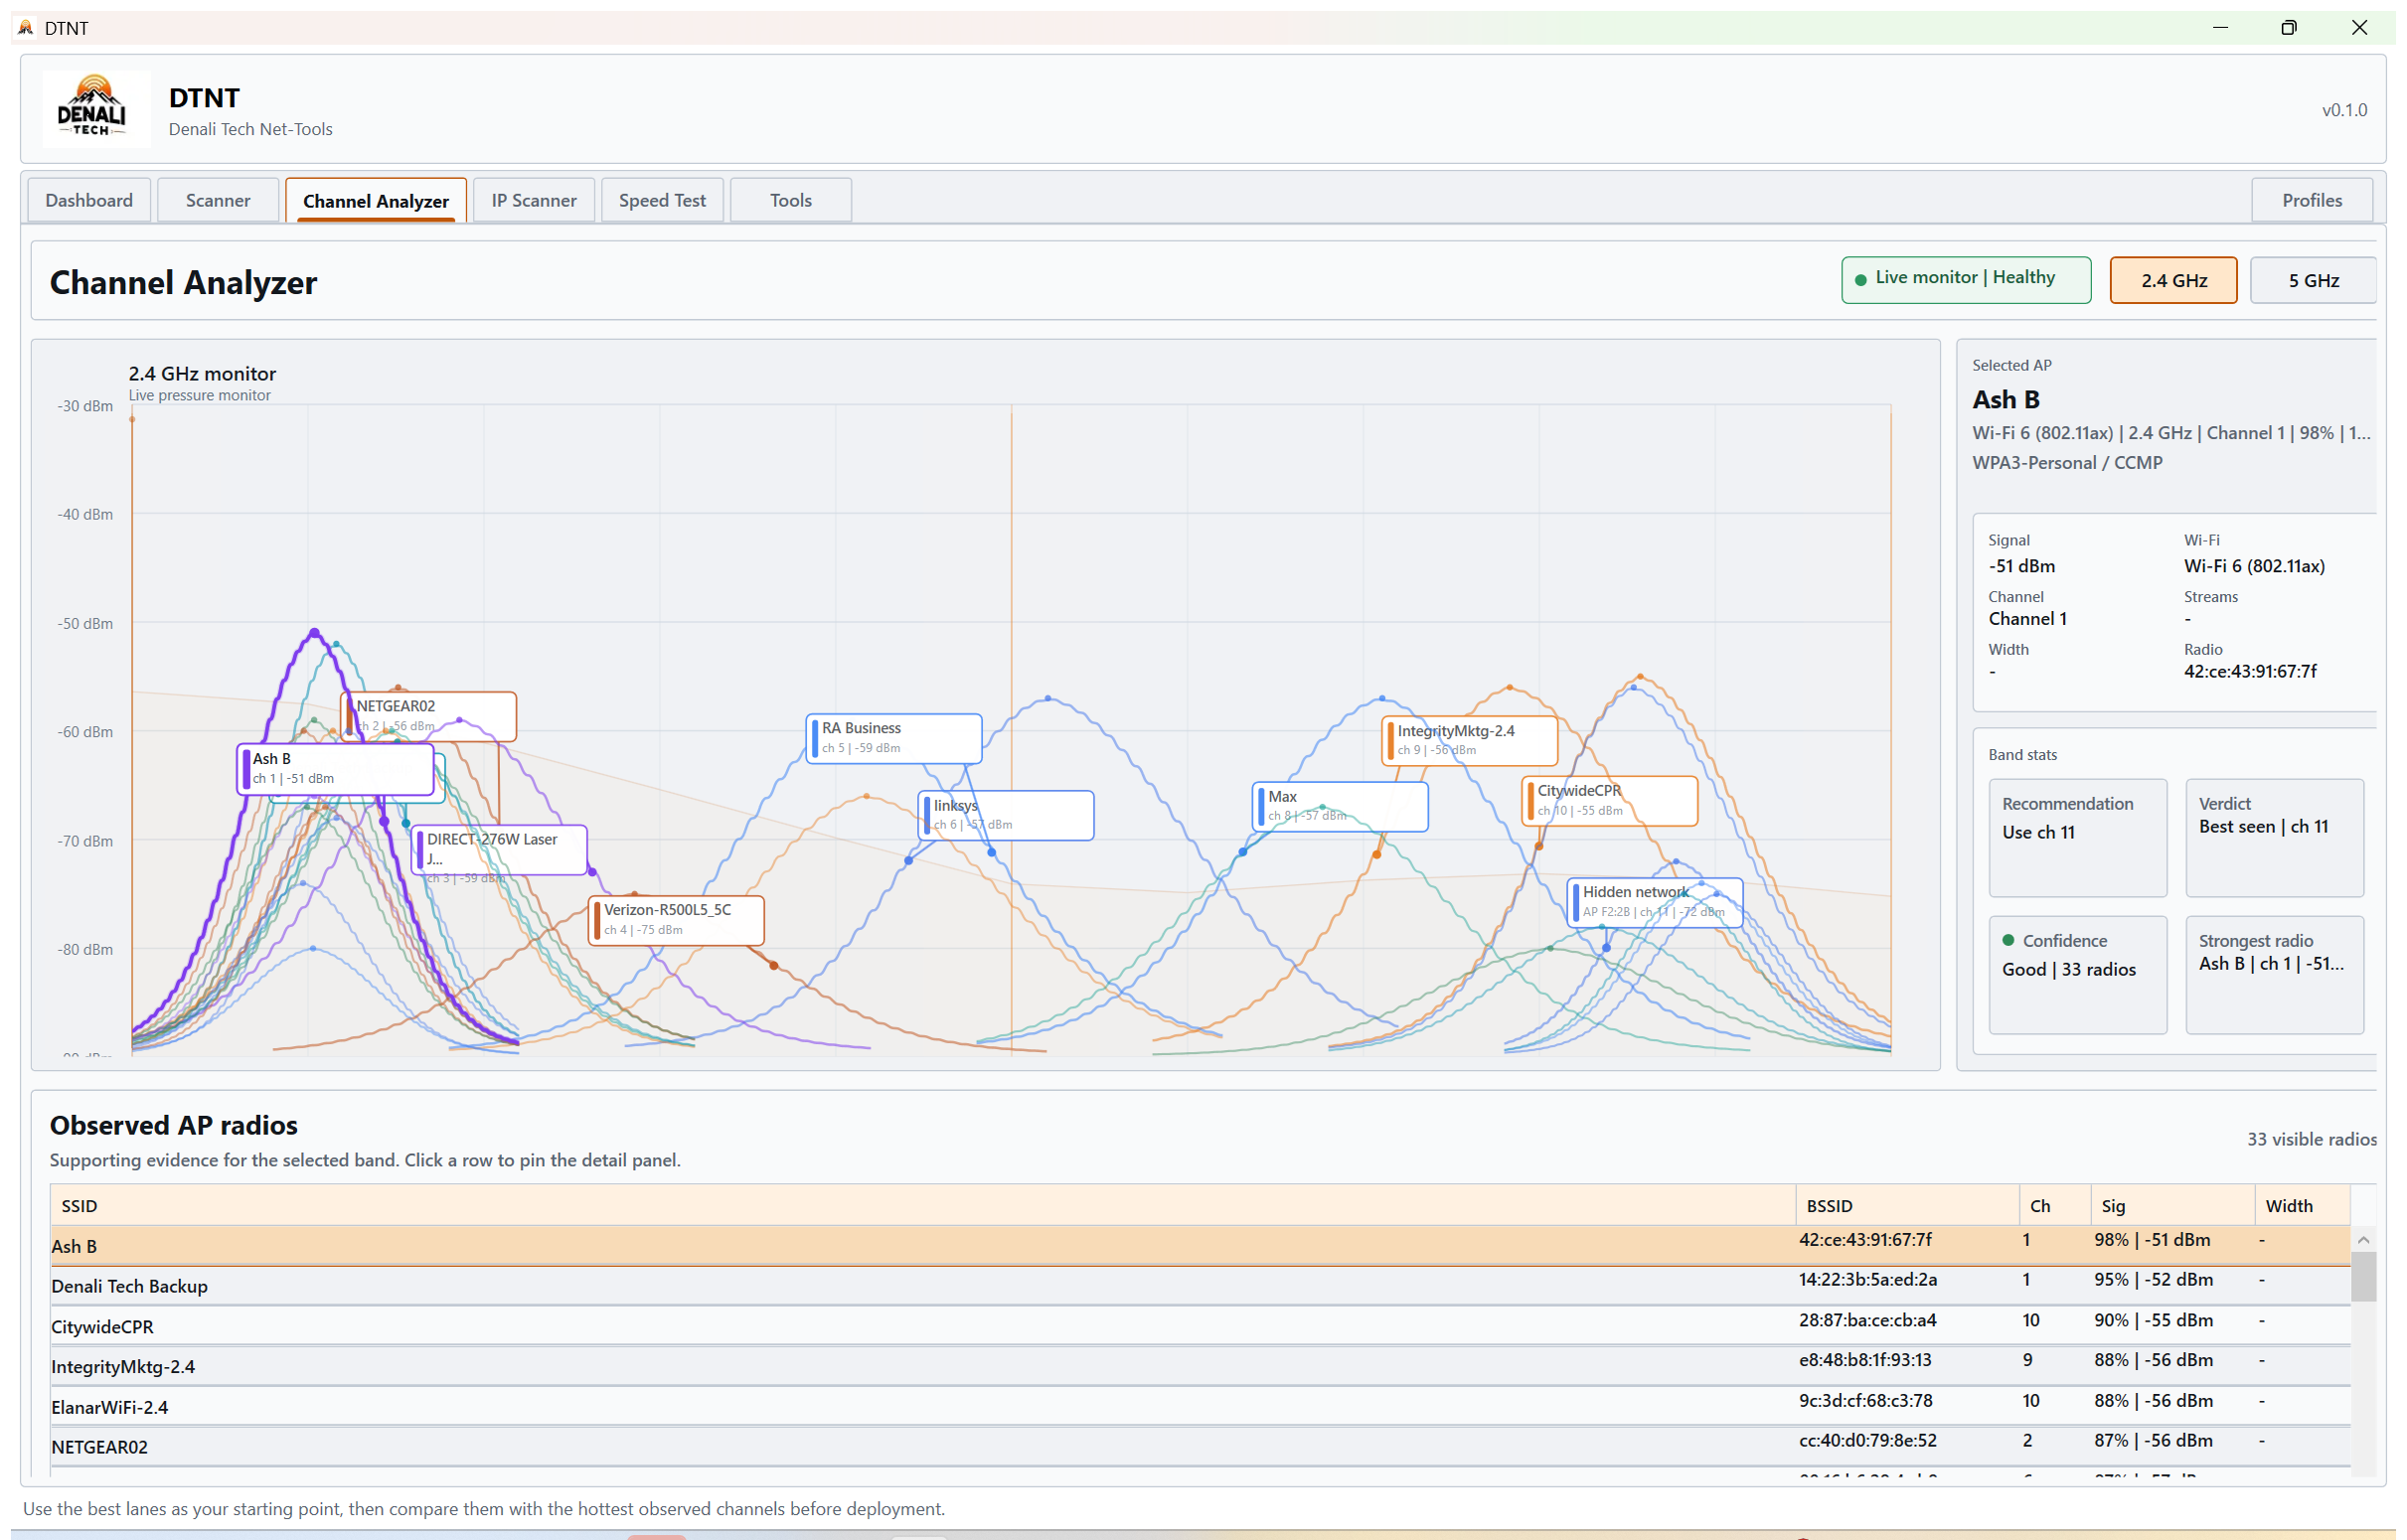Screen dimensions: 2407x1540
Task: Select the Use ch 11 recommendation card
Action: [x=2077, y=838]
